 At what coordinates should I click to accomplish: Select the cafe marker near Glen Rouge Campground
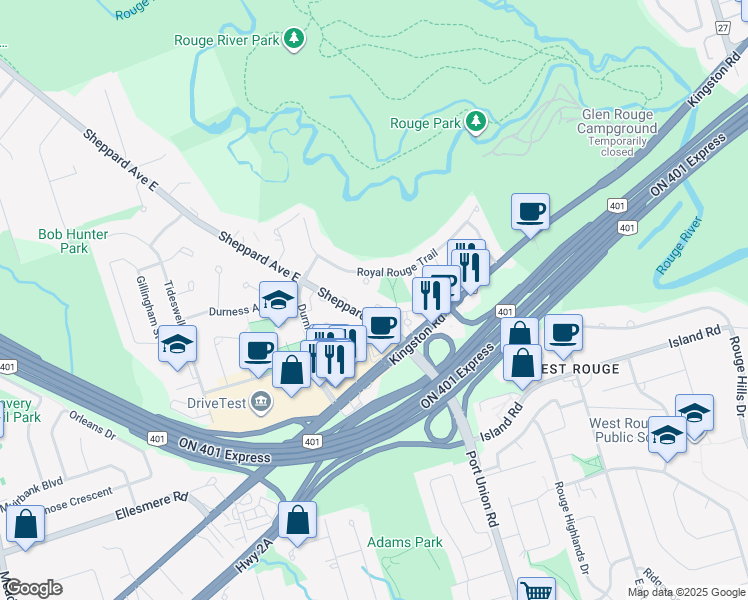[x=530, y=215]
